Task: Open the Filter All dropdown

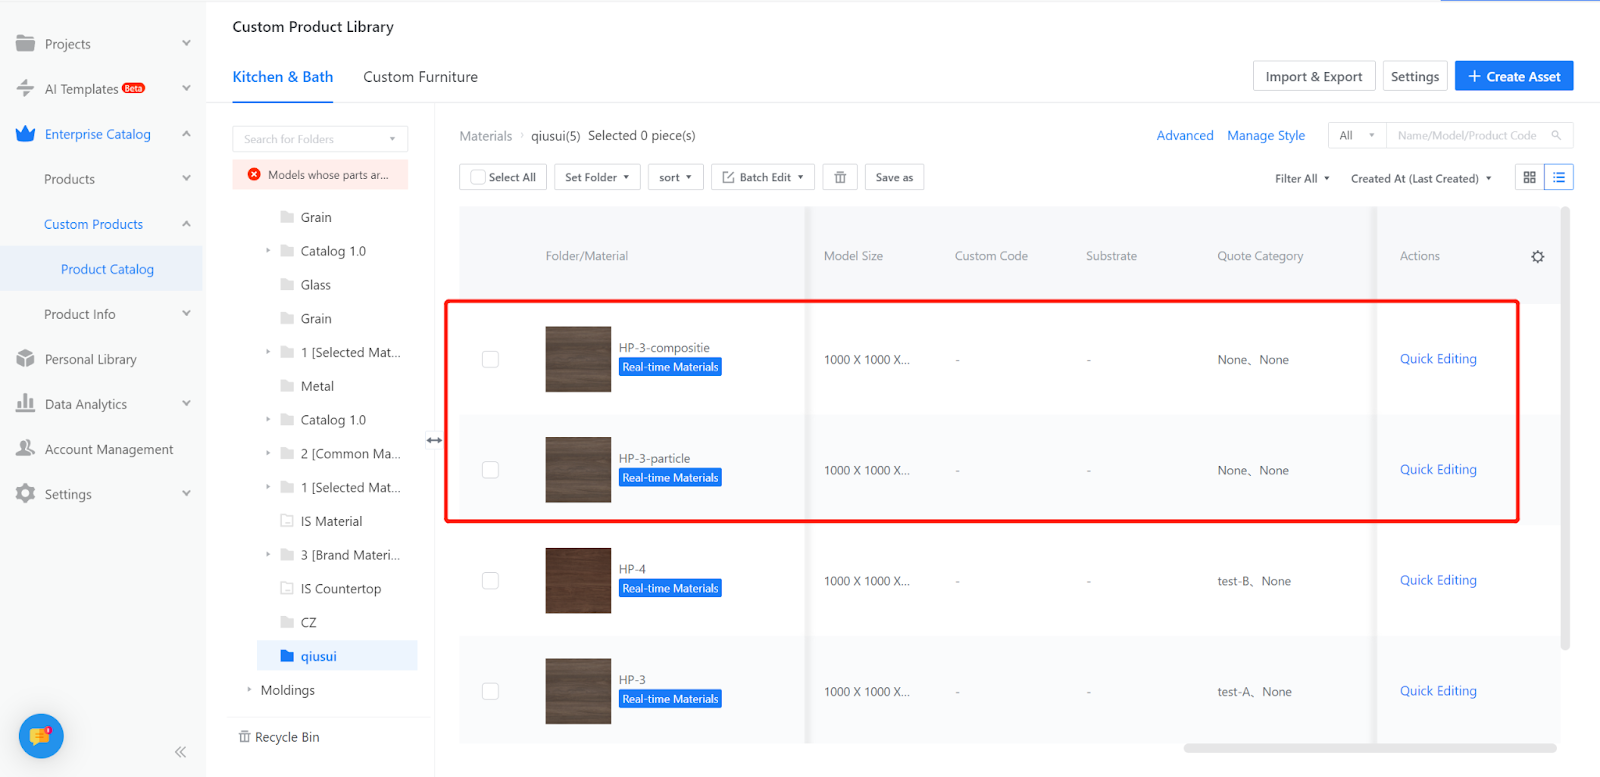Action: (1301, 178)
